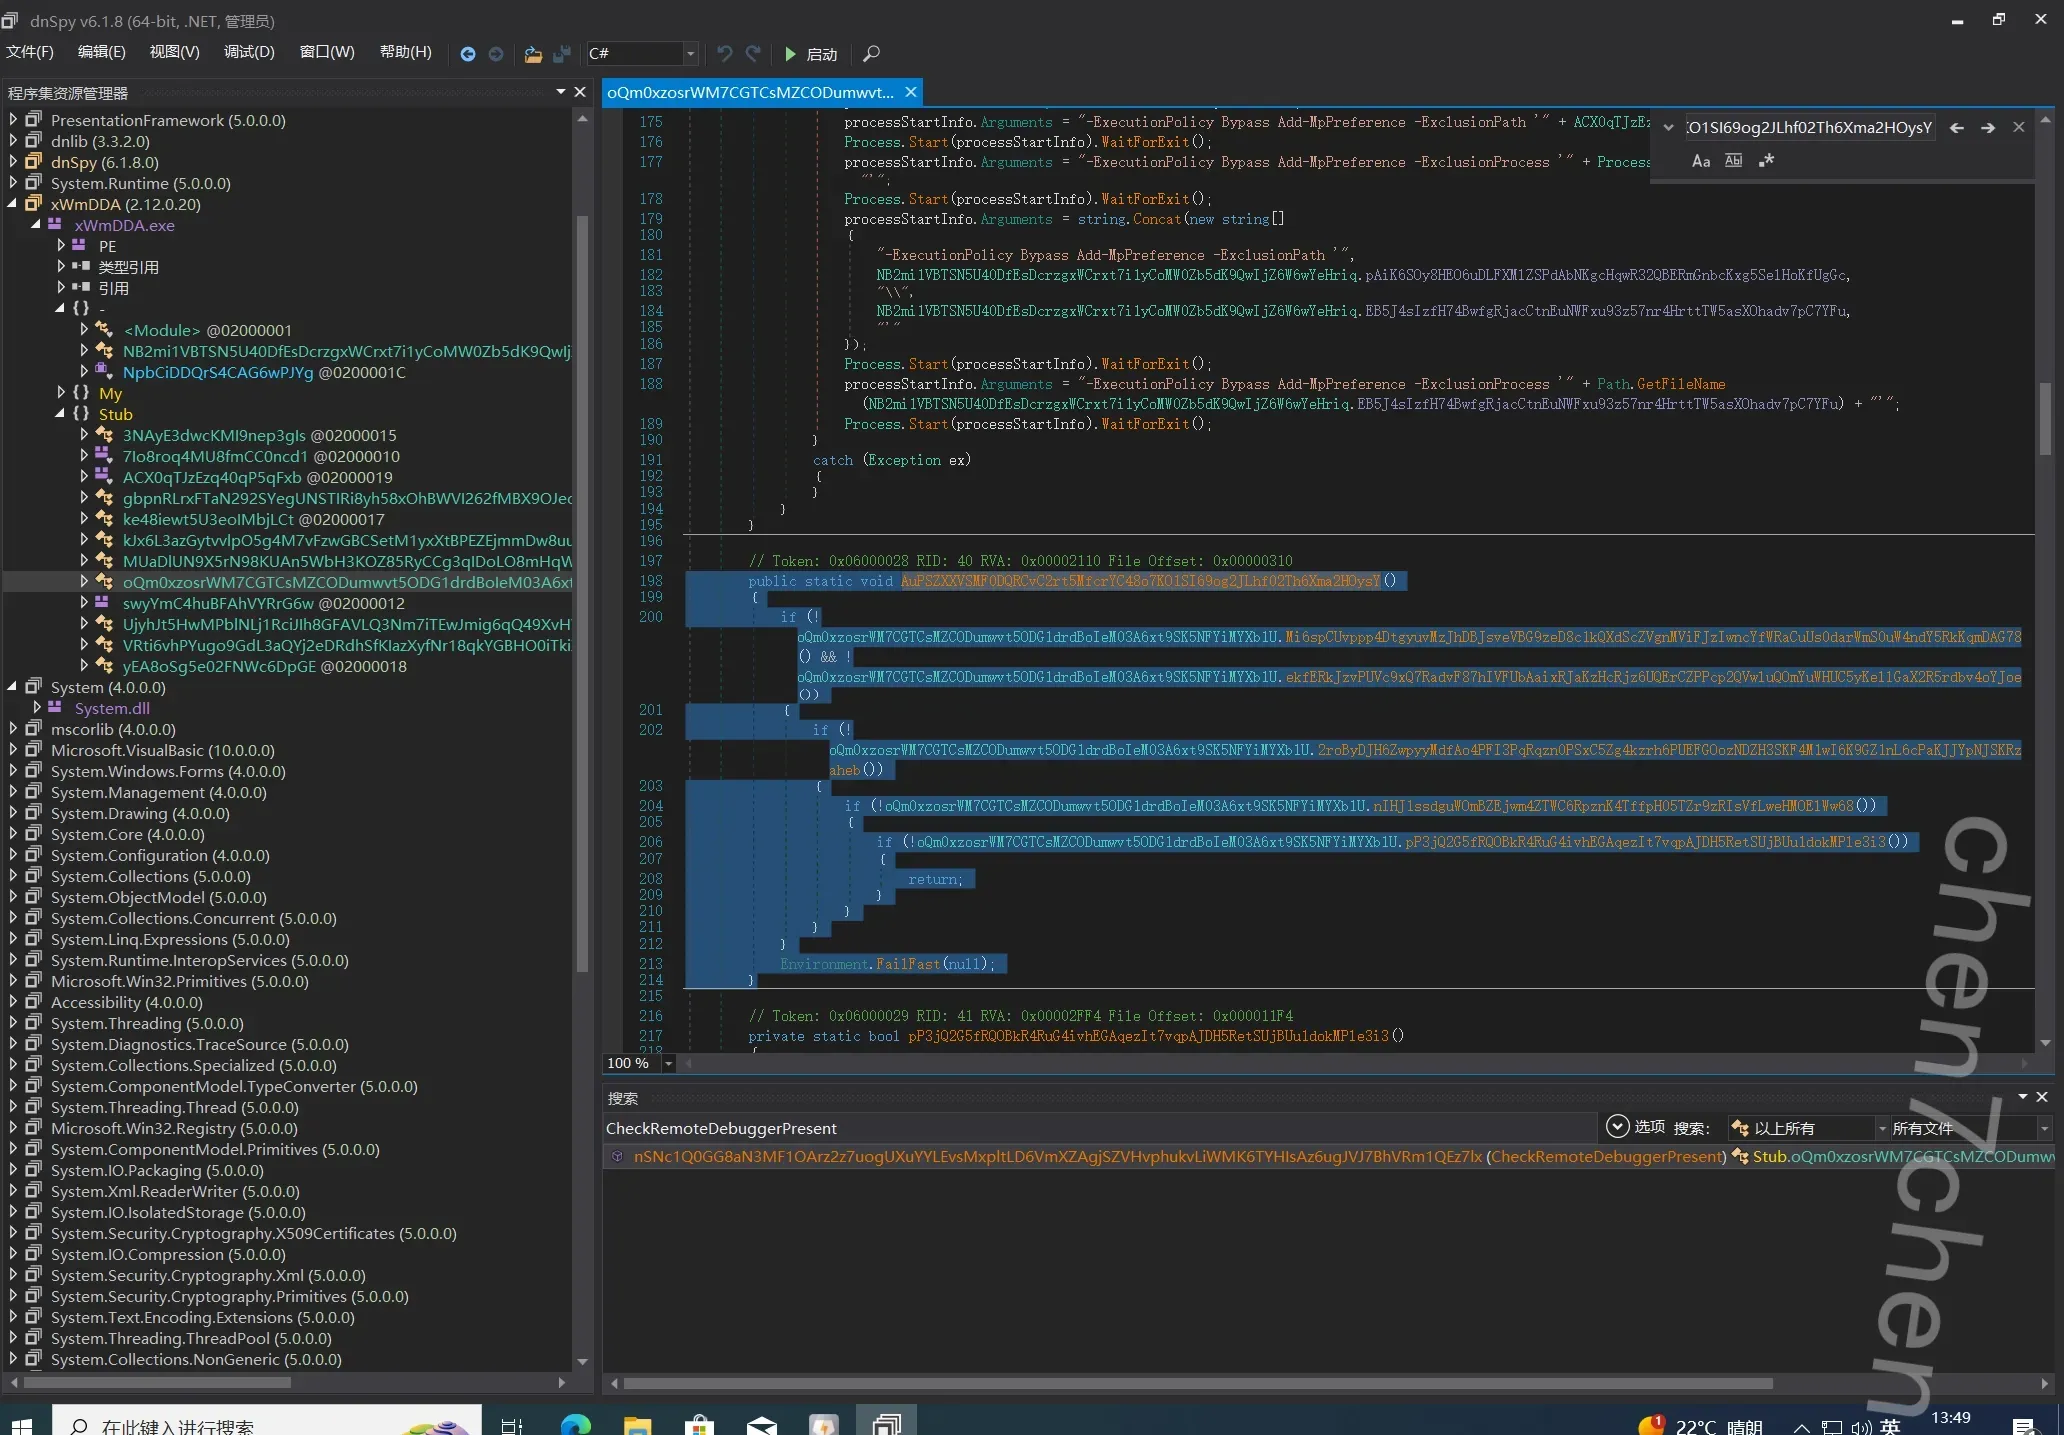Go to next find match arrow
The image size is (2064, 1435).
tap(1988, 128)
